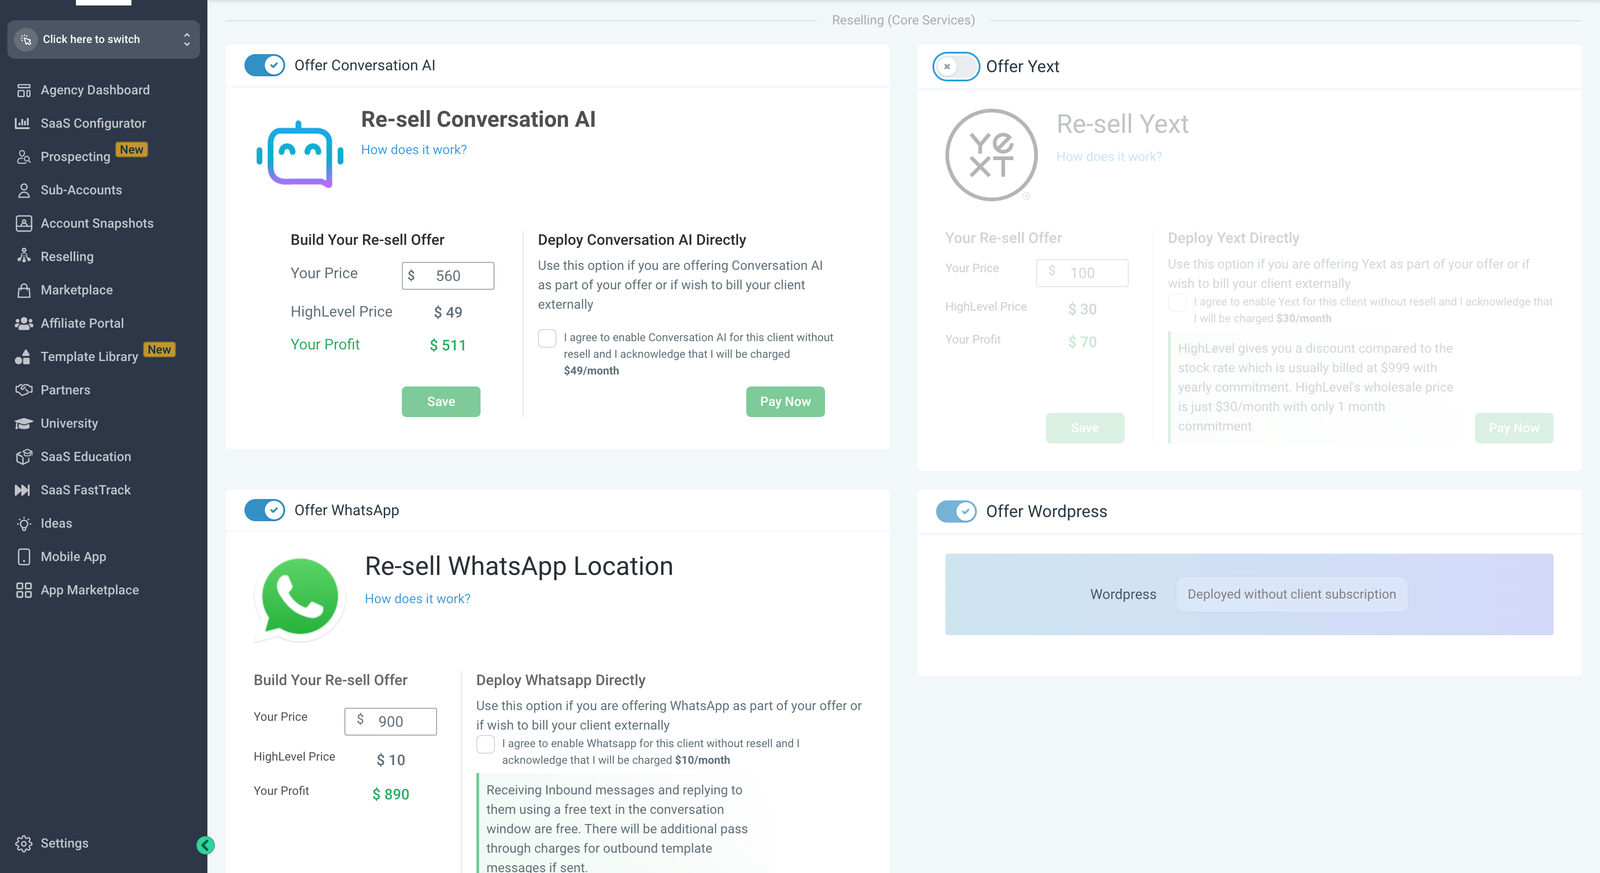Open the Settings gear icon
The height and width of the screenshot is (873, 1600).
(24, 843)
